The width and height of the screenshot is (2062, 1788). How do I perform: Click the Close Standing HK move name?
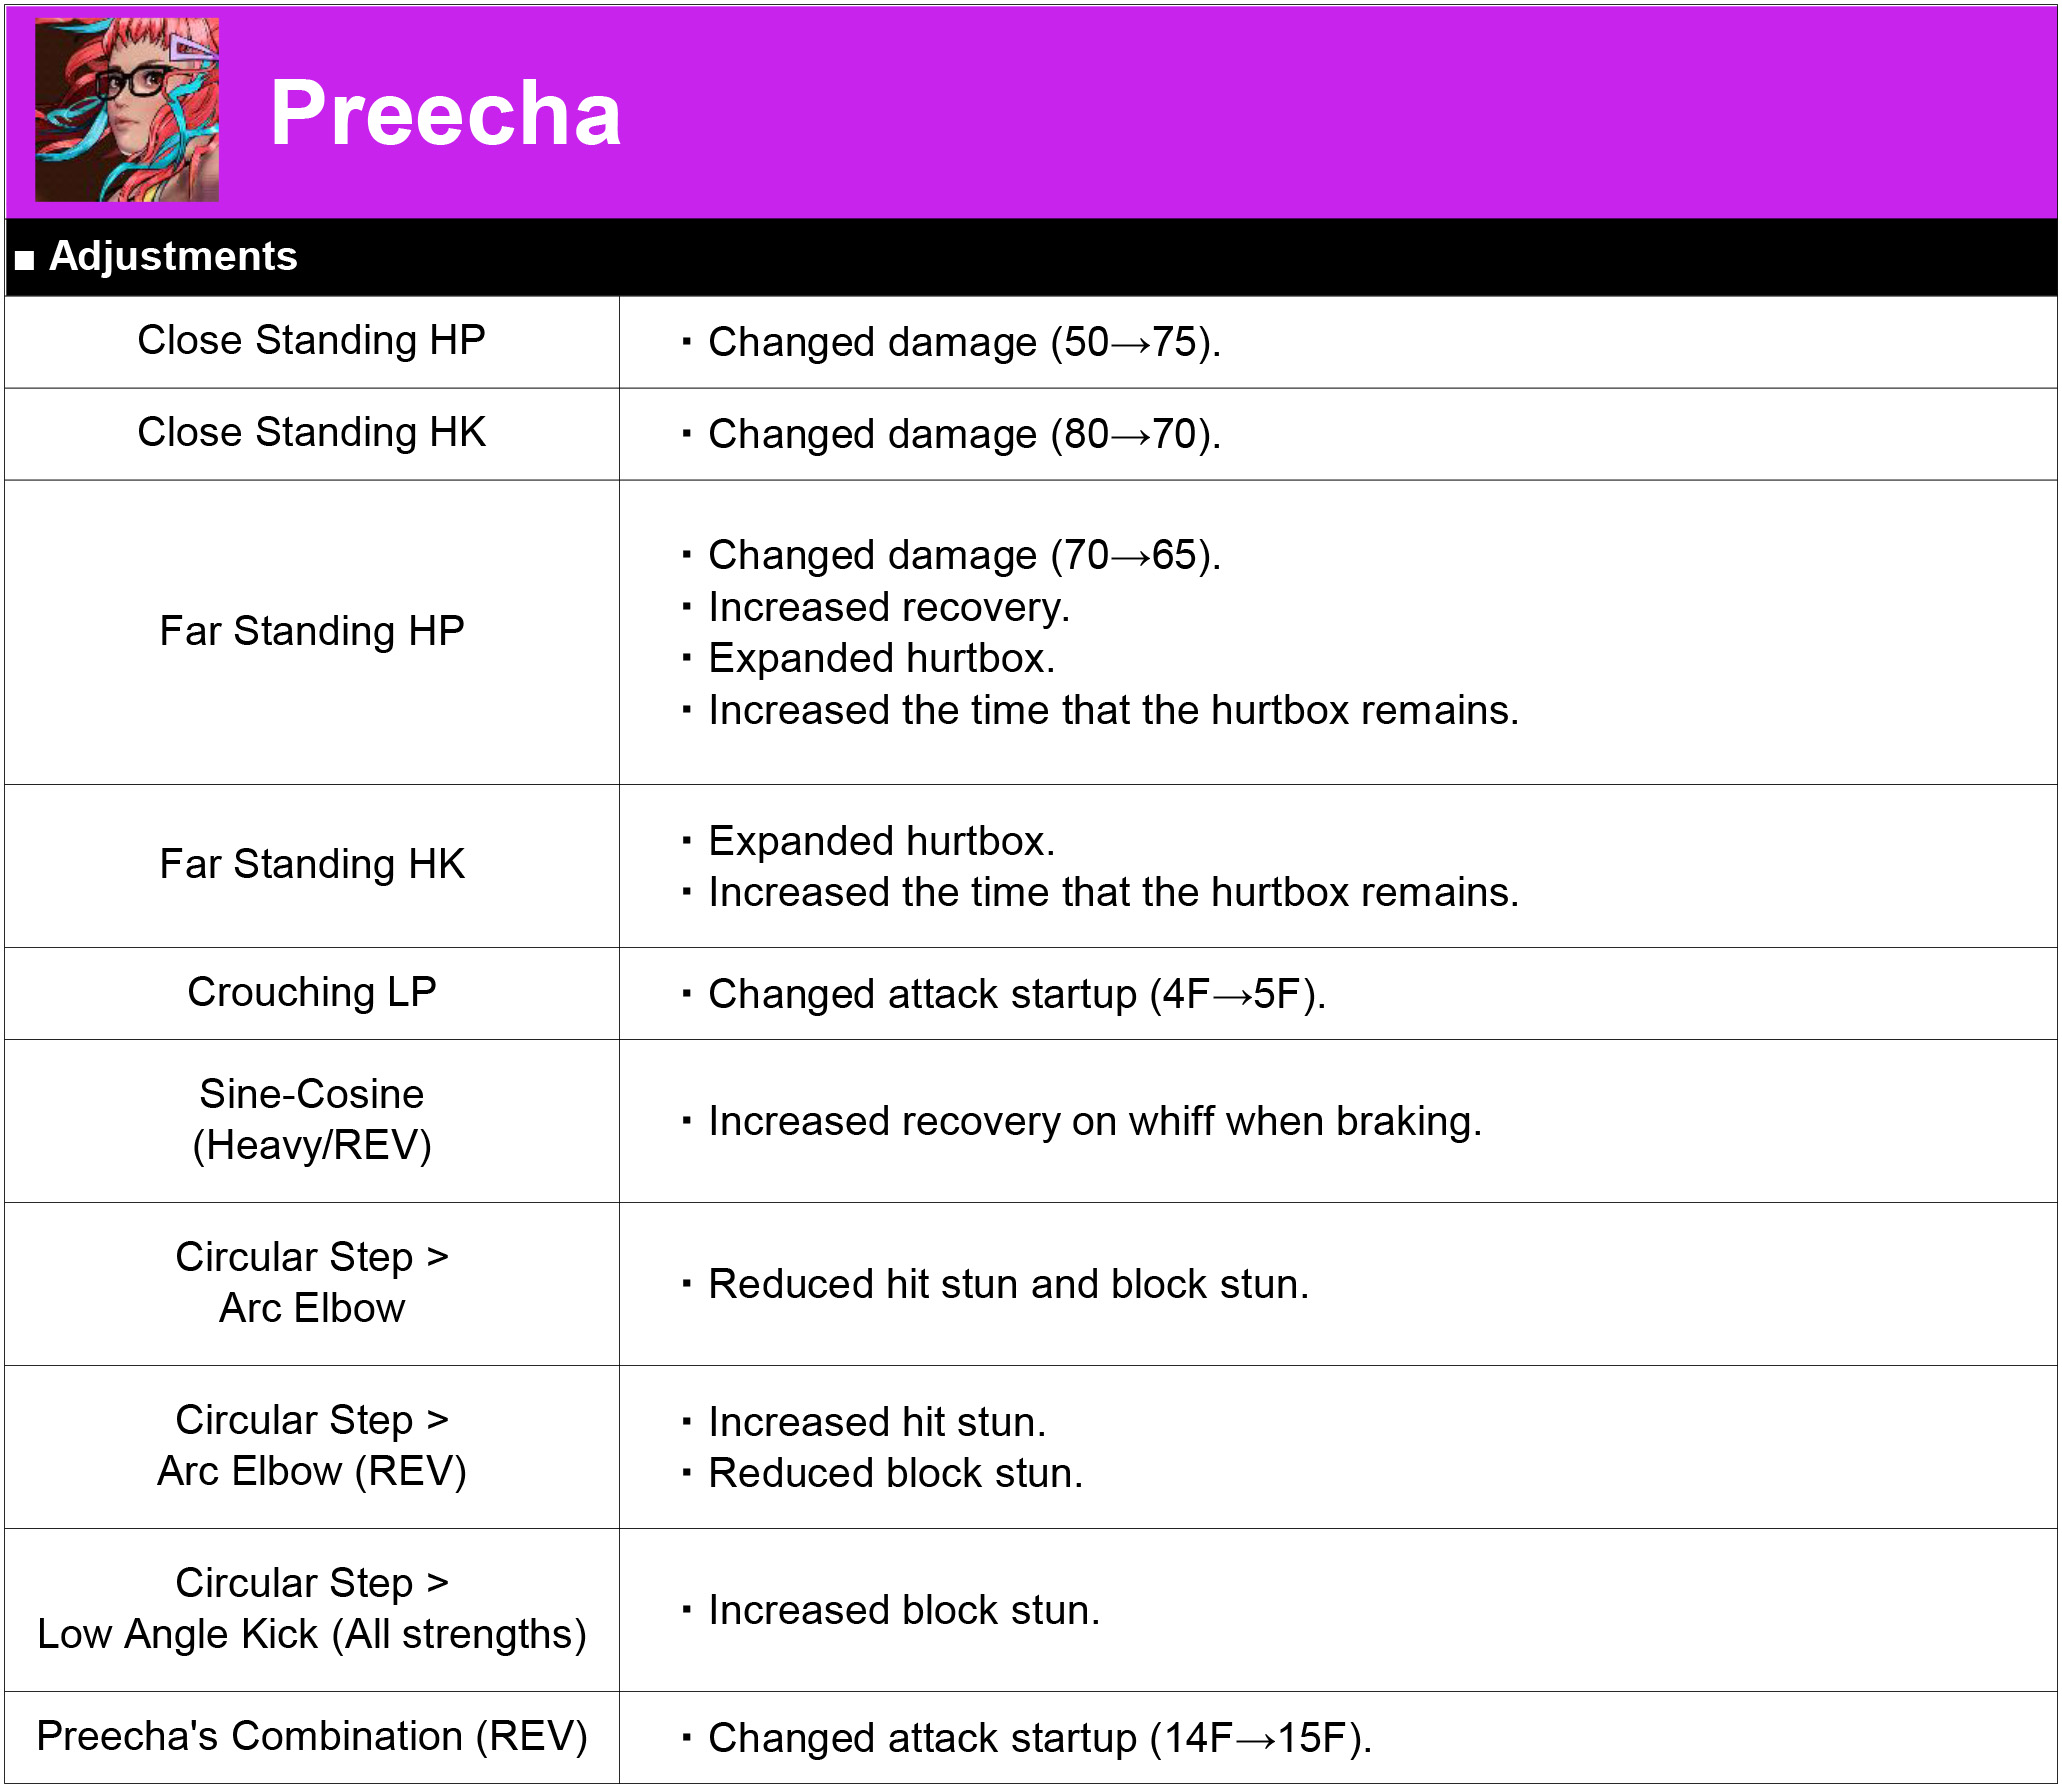(312, 433)
